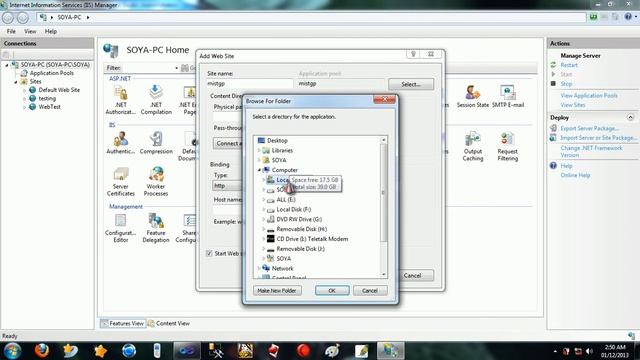Open .NET Authorization feature icon
Screen dimensions: 640x360
point(120,100)
